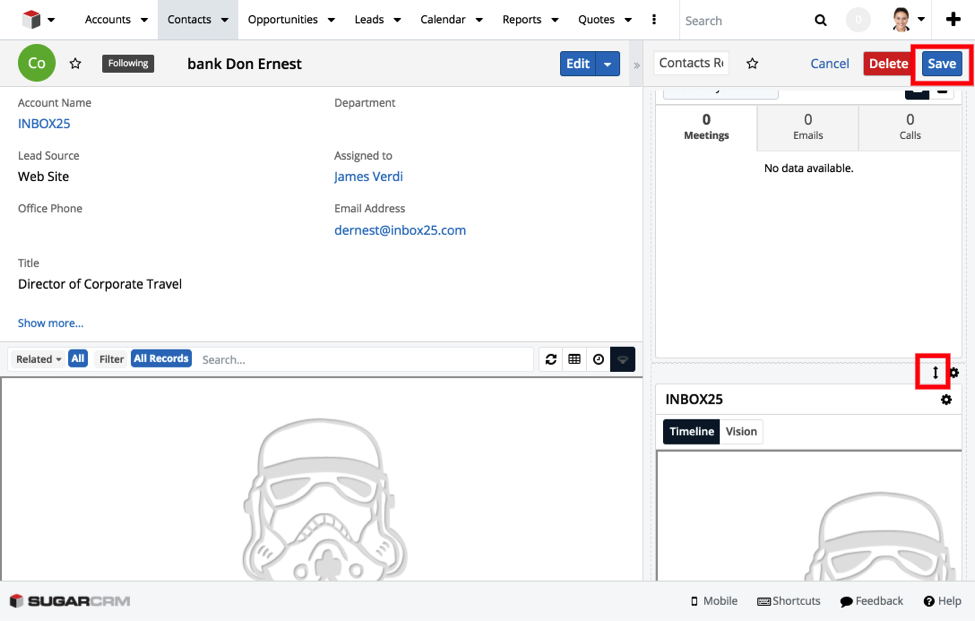Open the user profile avatar menu
This screenshot has height=621, width=975.
click(901, 19)
